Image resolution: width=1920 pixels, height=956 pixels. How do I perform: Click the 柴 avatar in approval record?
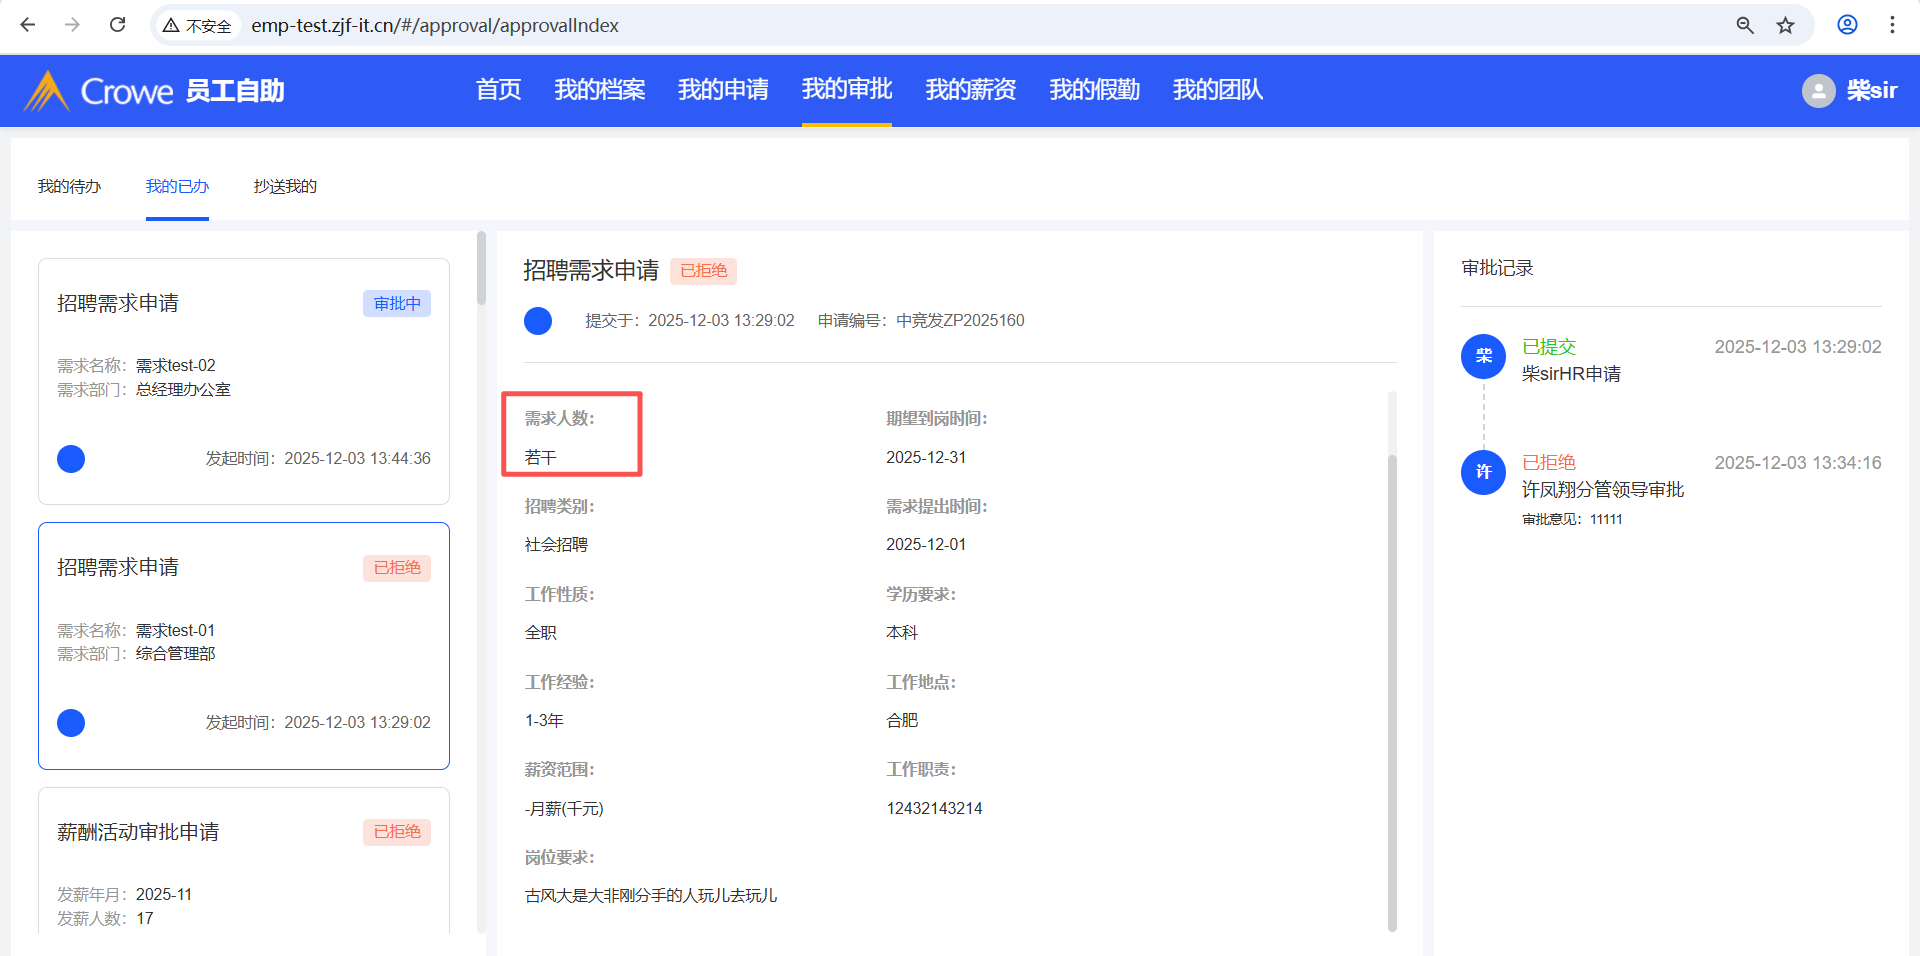[1484, 356]
